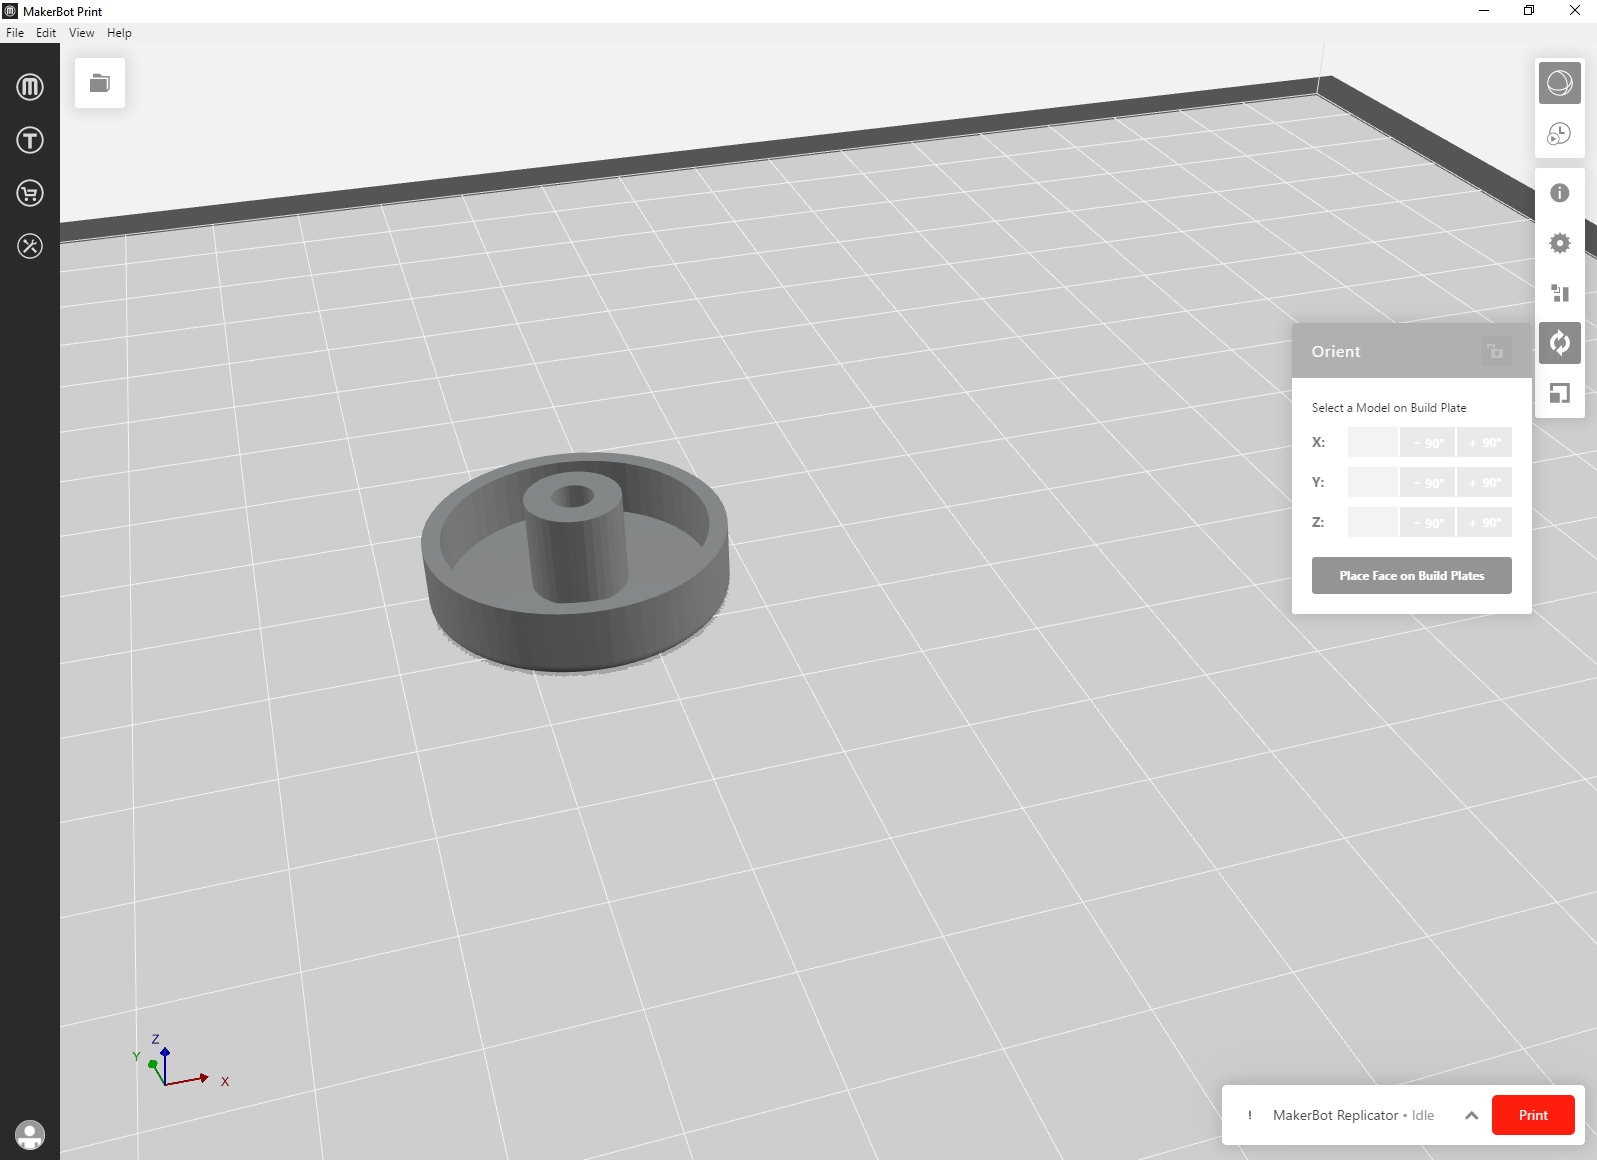
Task: Rotate X axis by plus 90 degrees
Action: [1484, 443]
